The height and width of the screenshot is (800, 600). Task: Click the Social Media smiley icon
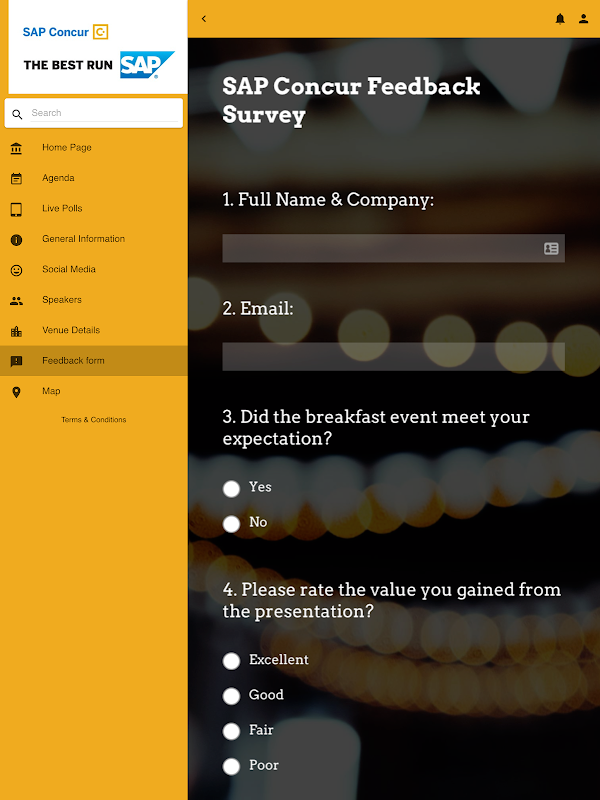click(x=16, y=270)
